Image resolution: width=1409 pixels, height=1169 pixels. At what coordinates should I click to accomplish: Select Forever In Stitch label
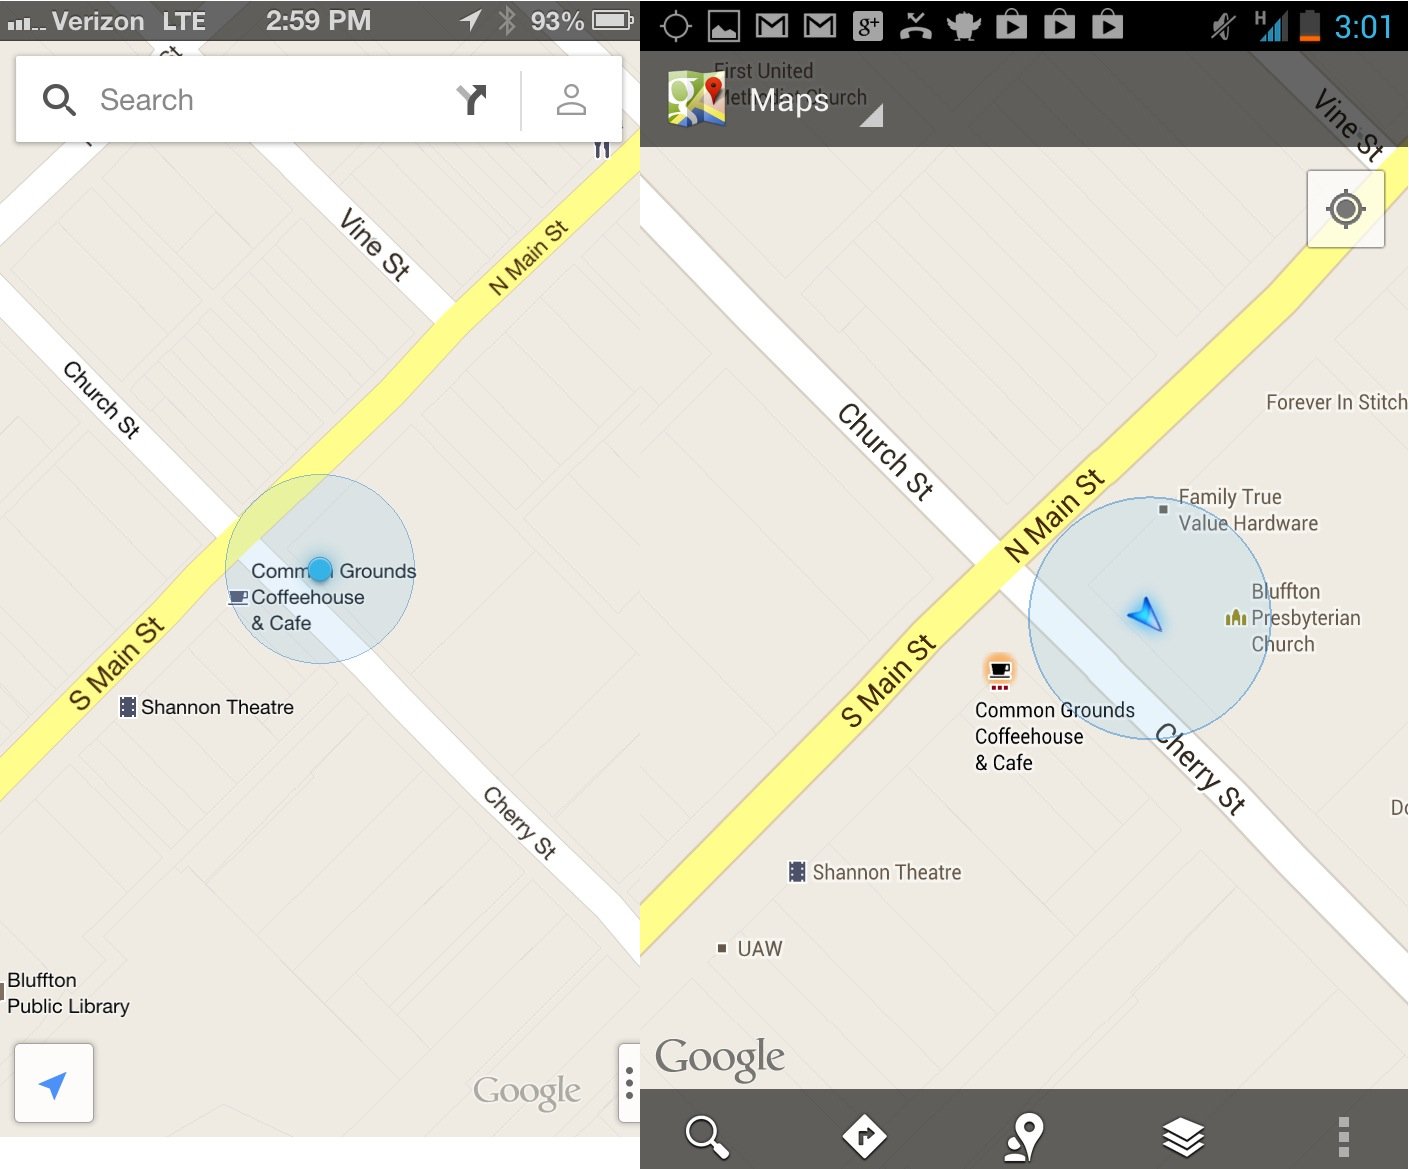click(x=1336, y=402)
